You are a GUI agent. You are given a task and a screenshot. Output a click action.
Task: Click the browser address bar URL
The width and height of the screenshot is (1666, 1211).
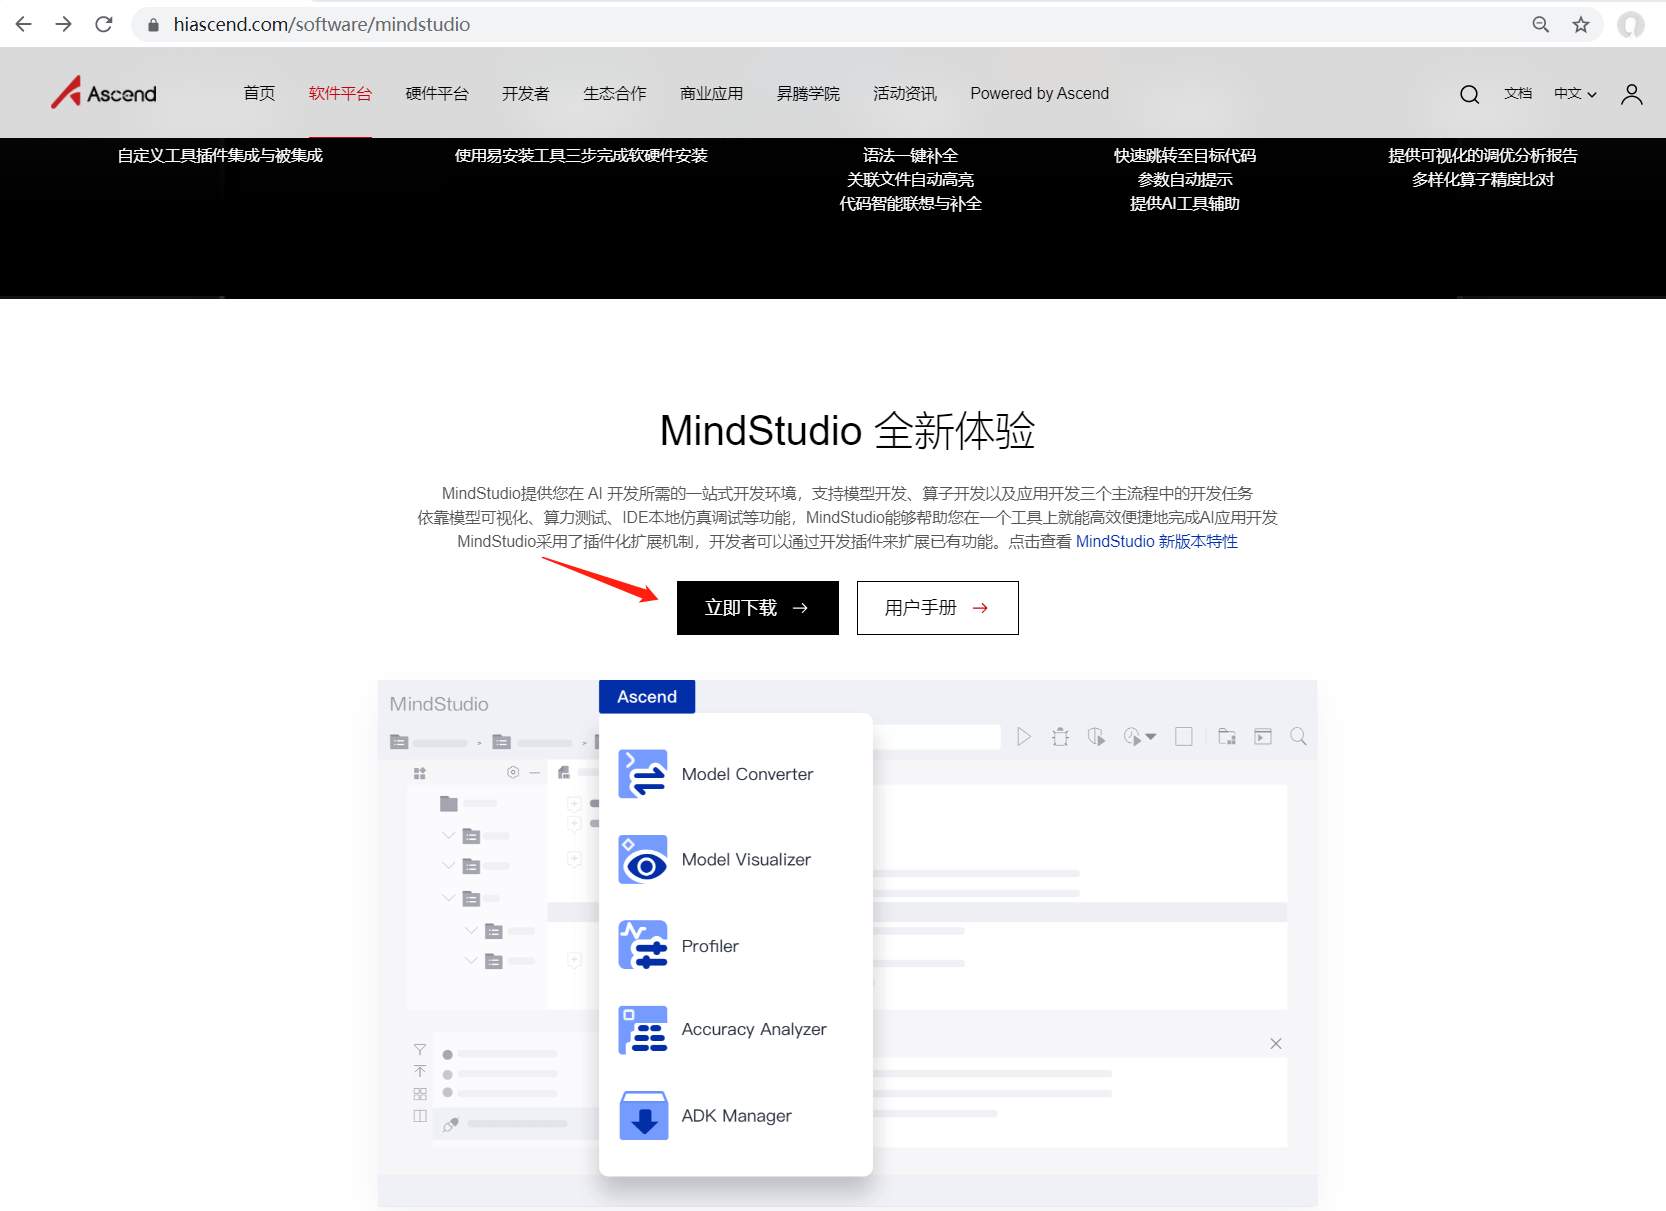(x=322, y=24)
